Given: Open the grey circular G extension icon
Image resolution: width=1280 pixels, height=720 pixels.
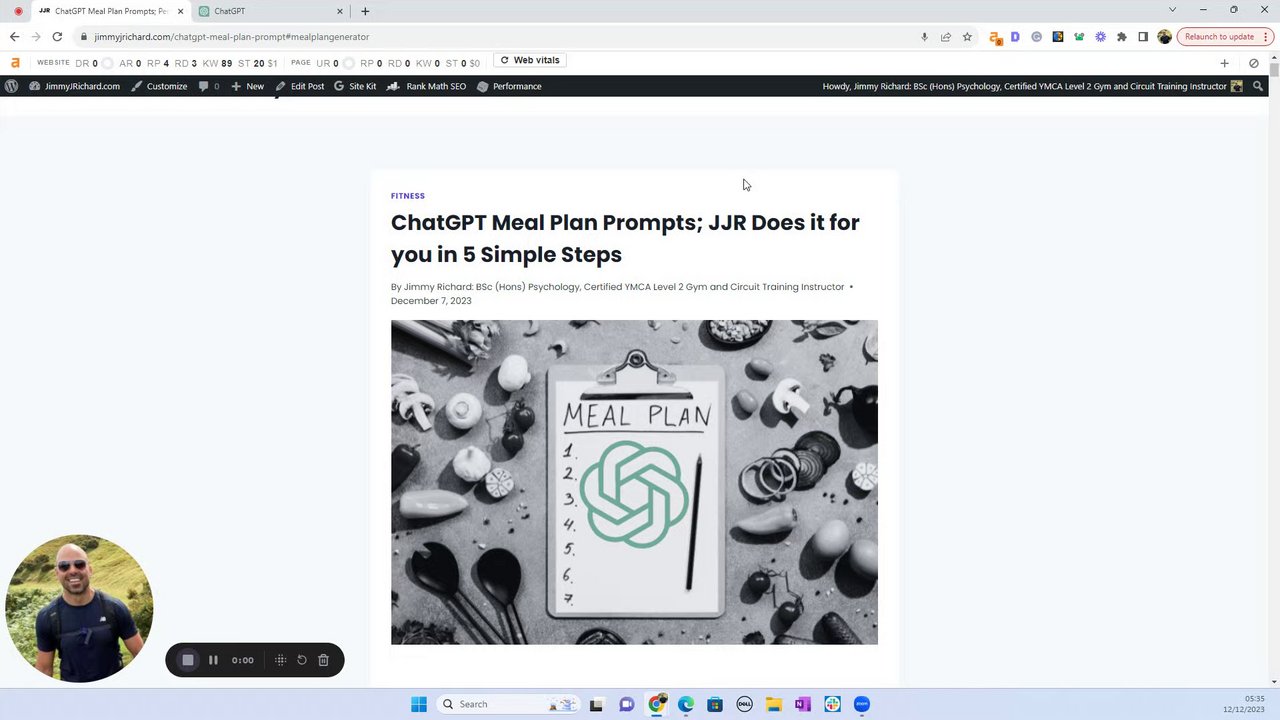Looking at the screenshot, I should tap(1036, 37).
